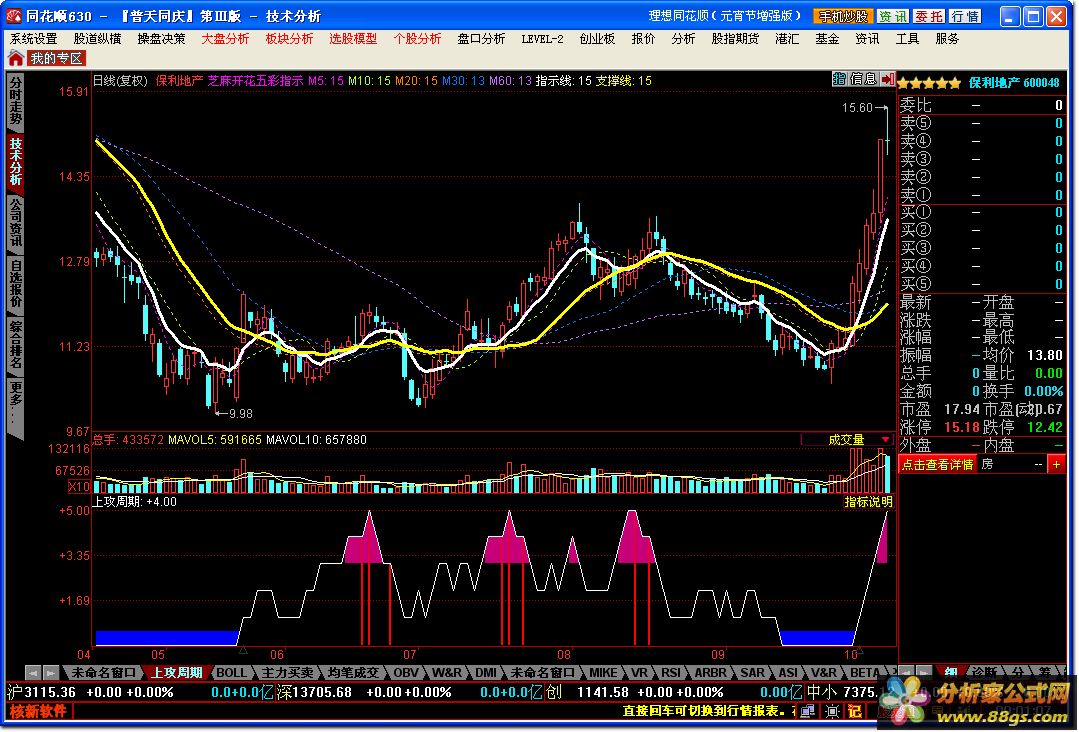
Task: Click the indicator tabs left scroll arrow
Action: [x=32, y=673]
